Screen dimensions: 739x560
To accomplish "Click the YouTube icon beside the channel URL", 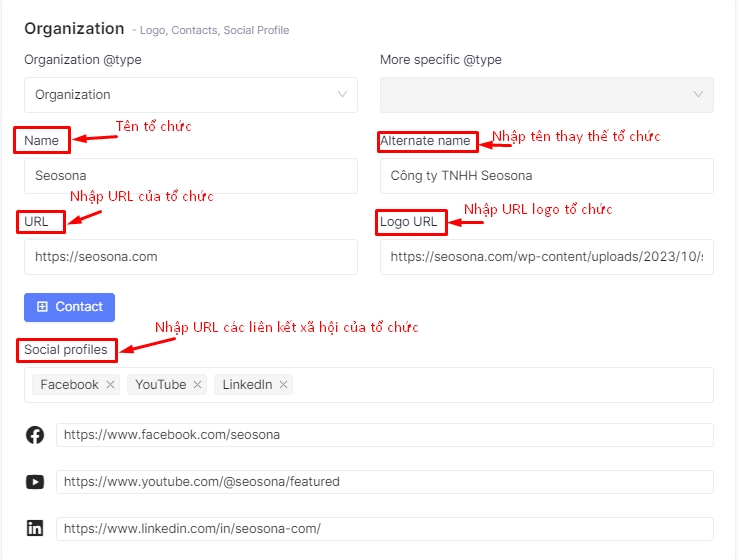I will pos(35,482).
